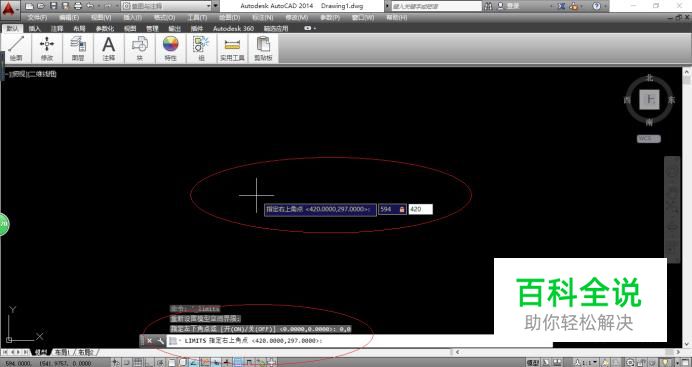Open the 注释 (Annotation) text panel
Viewport: 692px width, 367px height.
(x=109, y=48)
